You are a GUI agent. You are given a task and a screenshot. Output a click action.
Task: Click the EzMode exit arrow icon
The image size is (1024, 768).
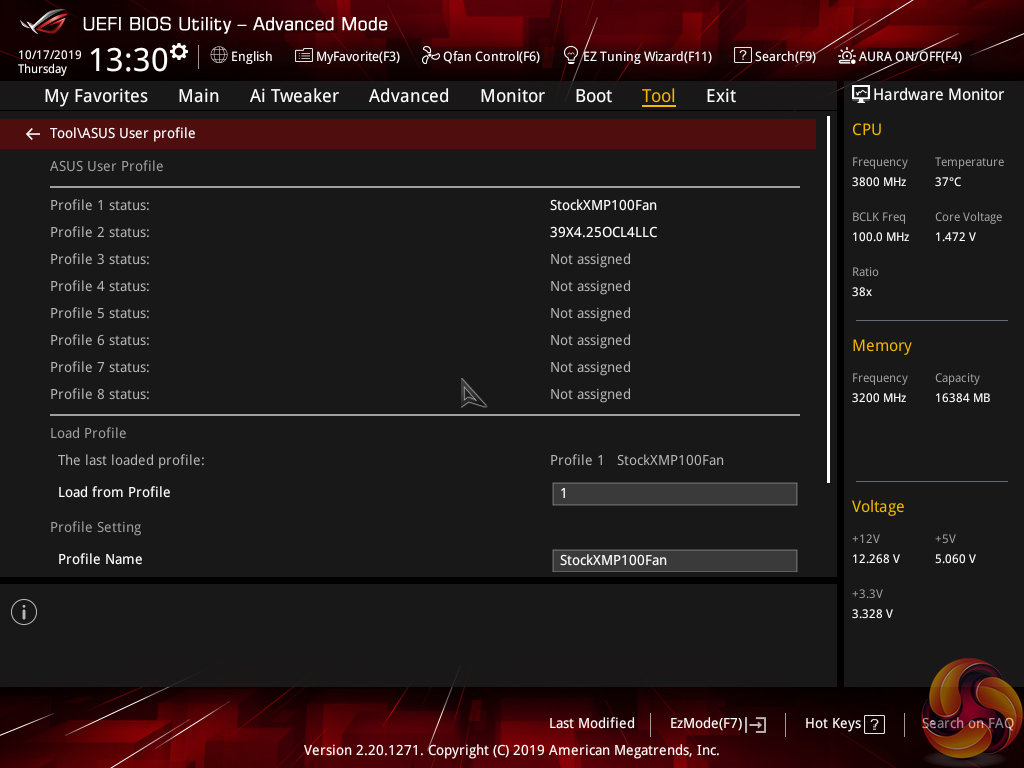(x=756, y=724)
